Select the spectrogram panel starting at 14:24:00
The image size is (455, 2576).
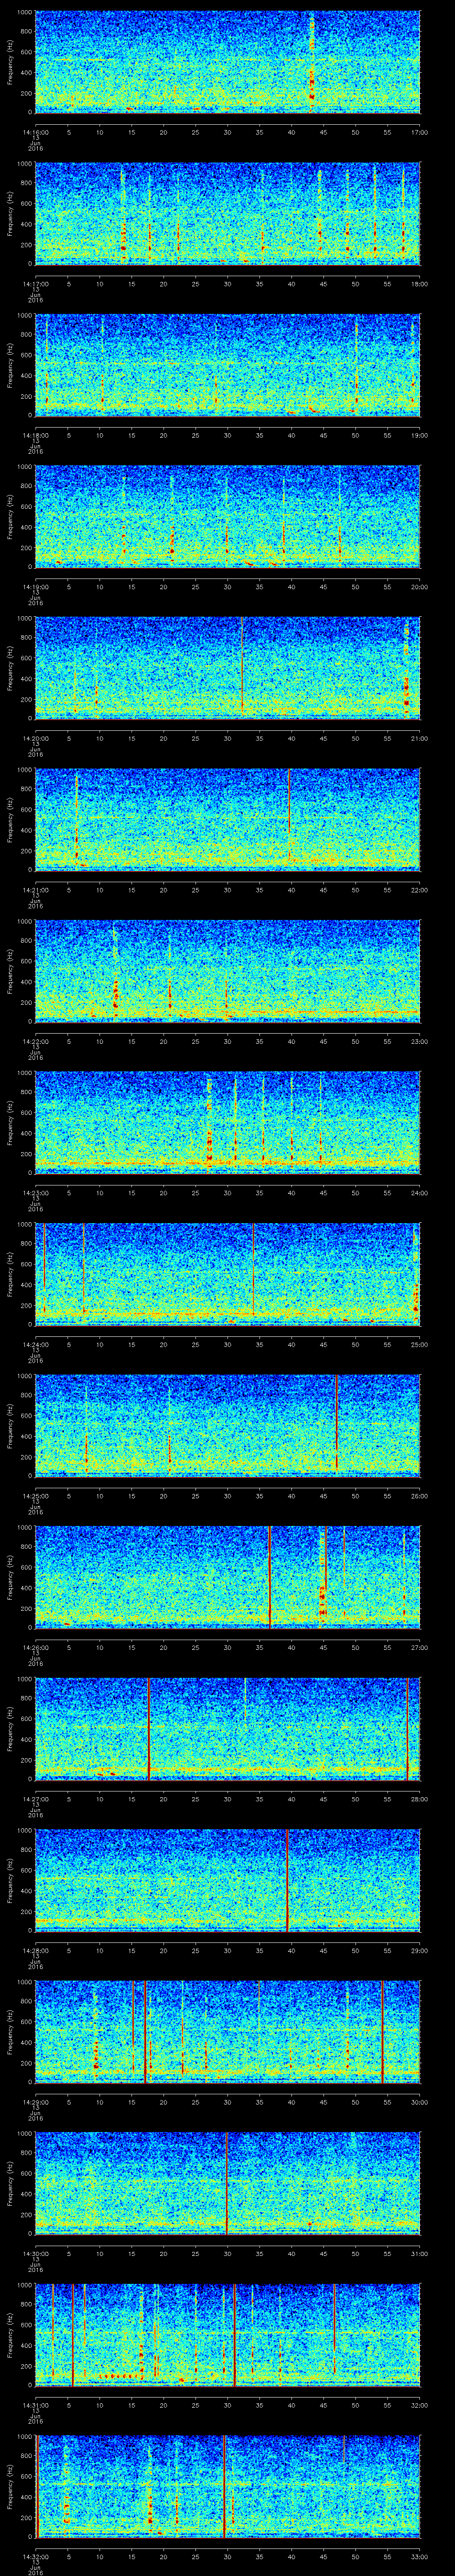[227, 1273]
